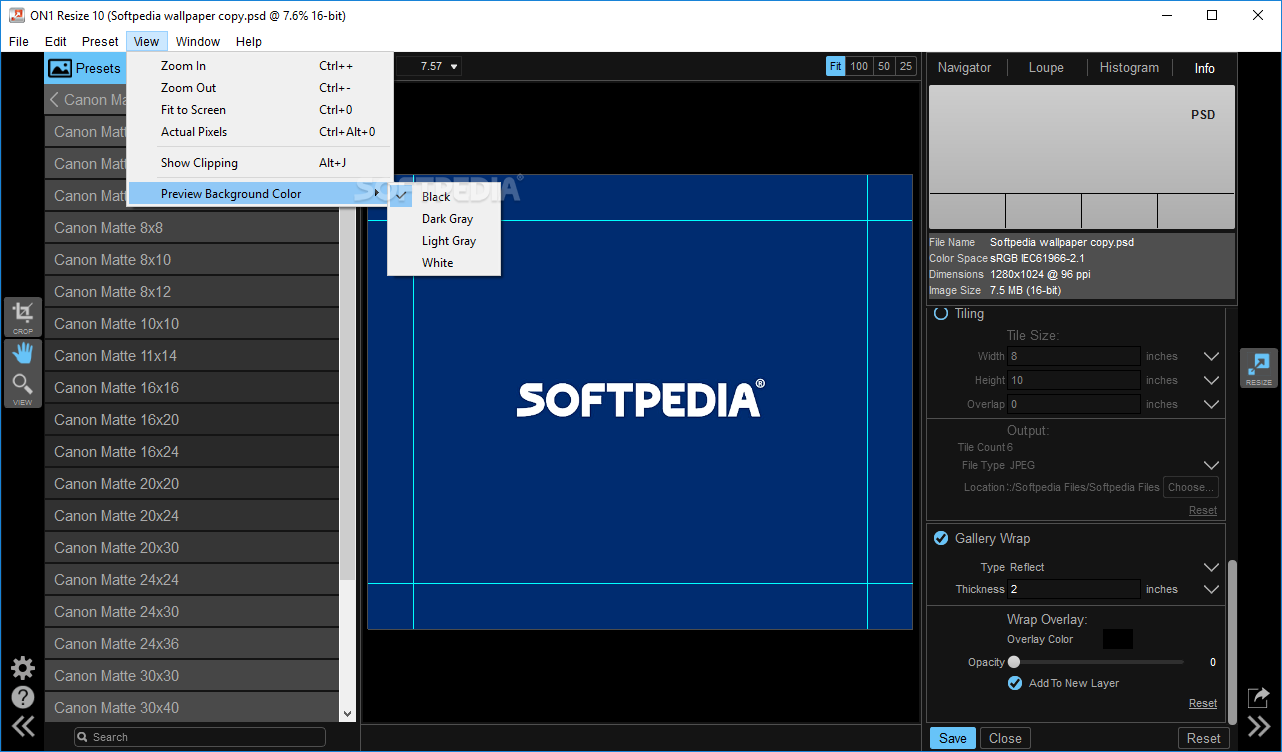Select Actual Pixels menu entry

pos(260,132)
